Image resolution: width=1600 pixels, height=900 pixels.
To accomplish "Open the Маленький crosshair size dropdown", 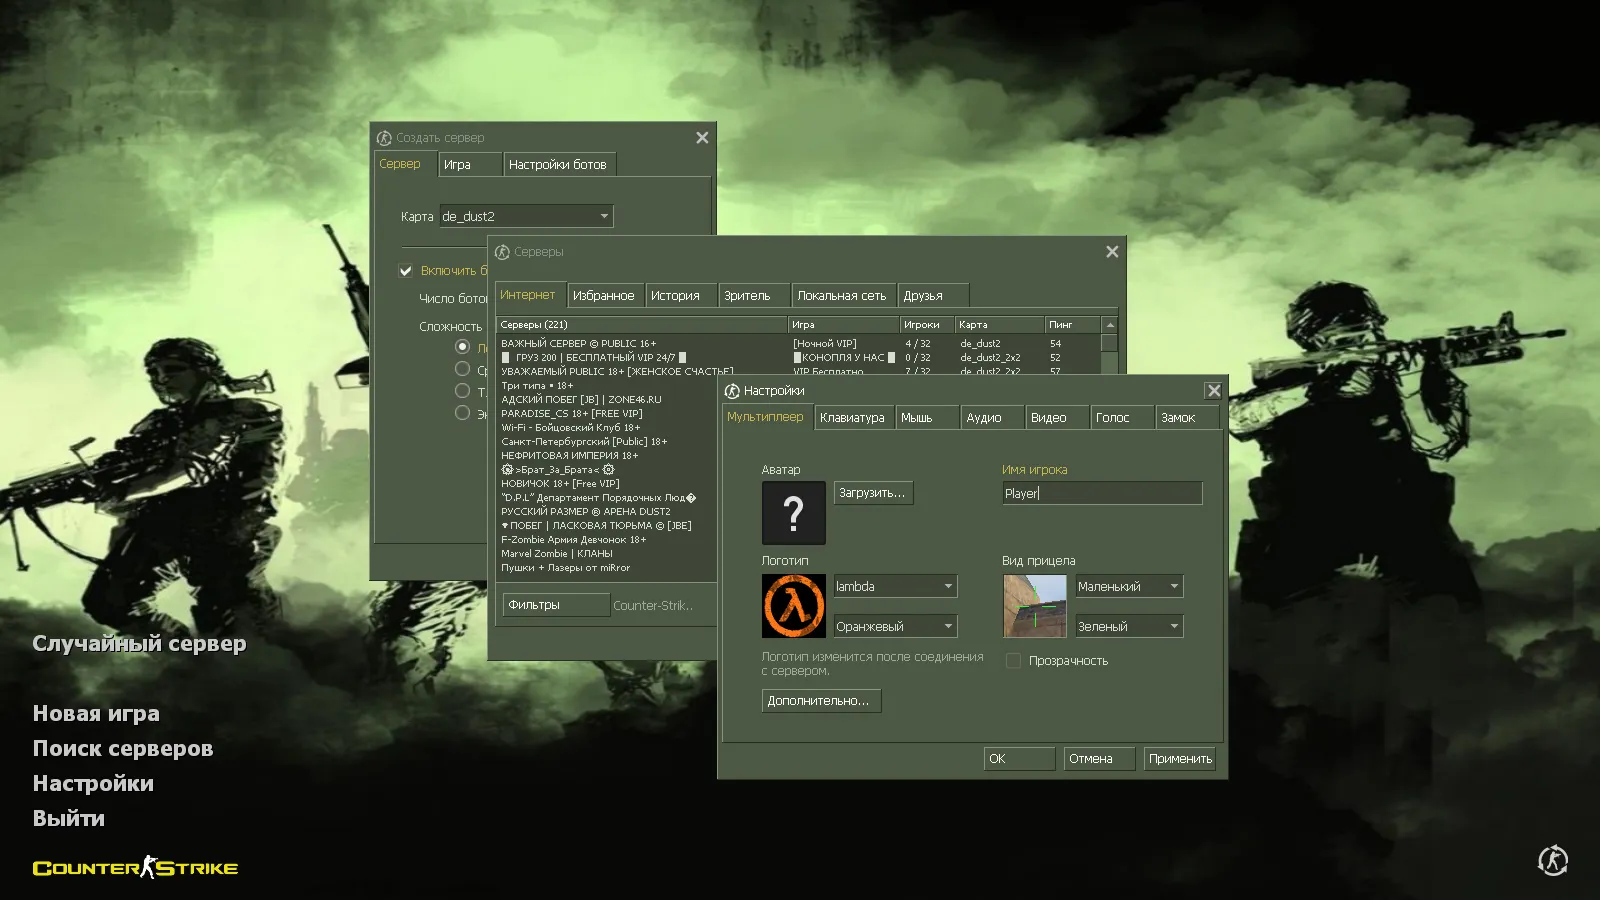I will (x=1173, y=587).
